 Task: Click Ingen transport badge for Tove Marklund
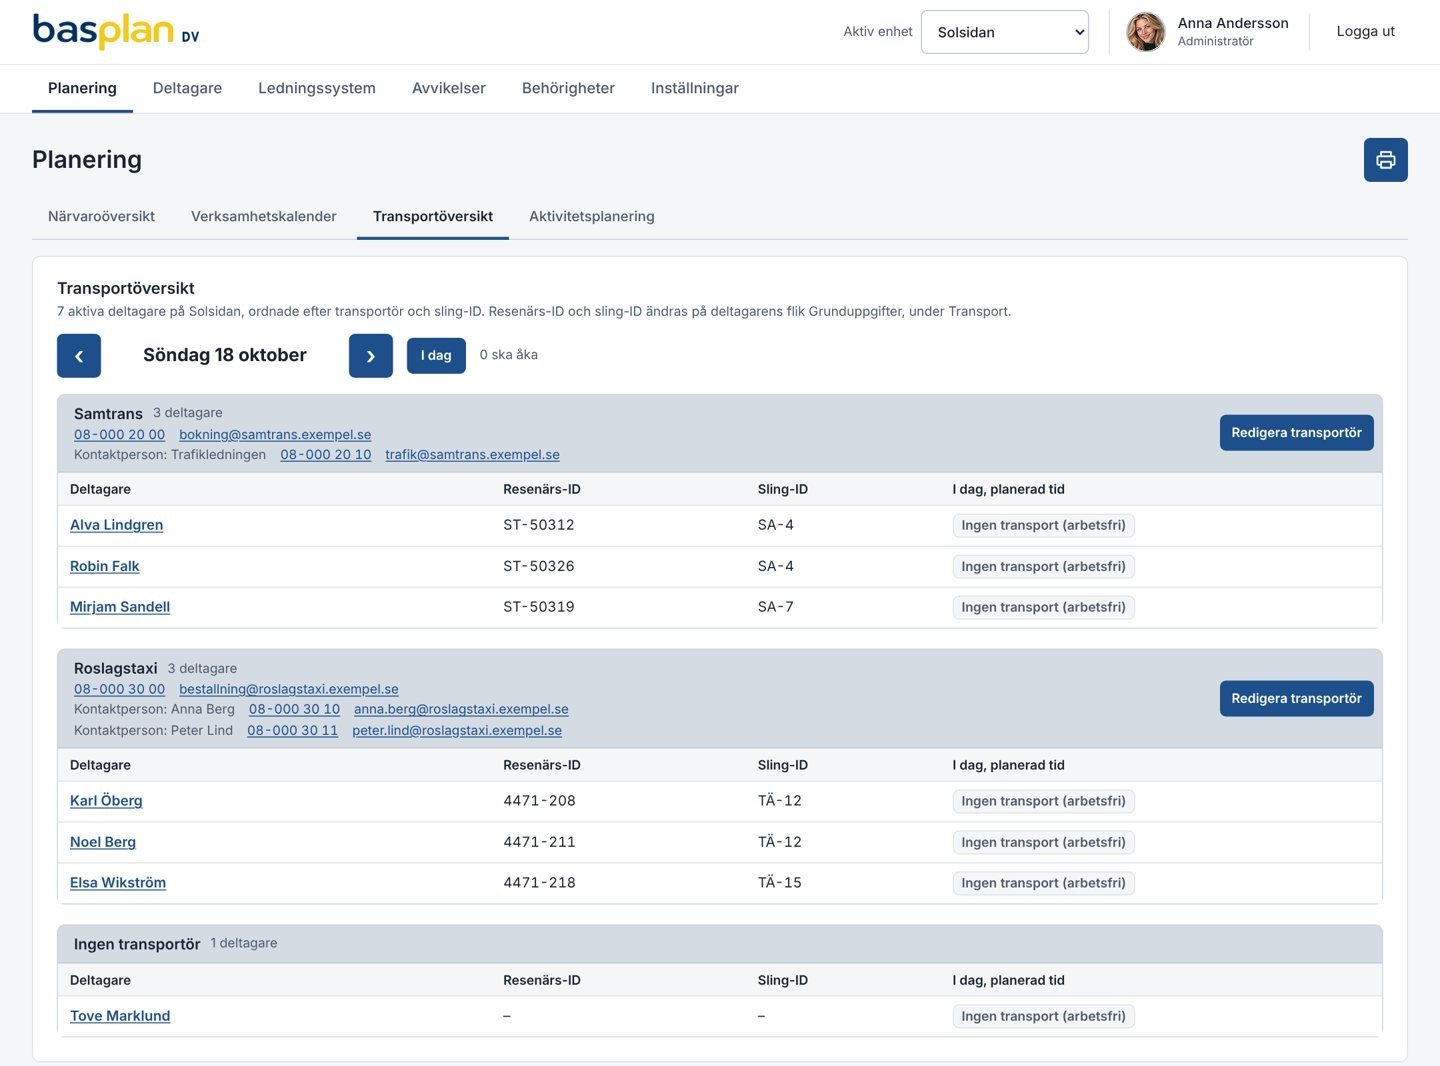1043,1016
